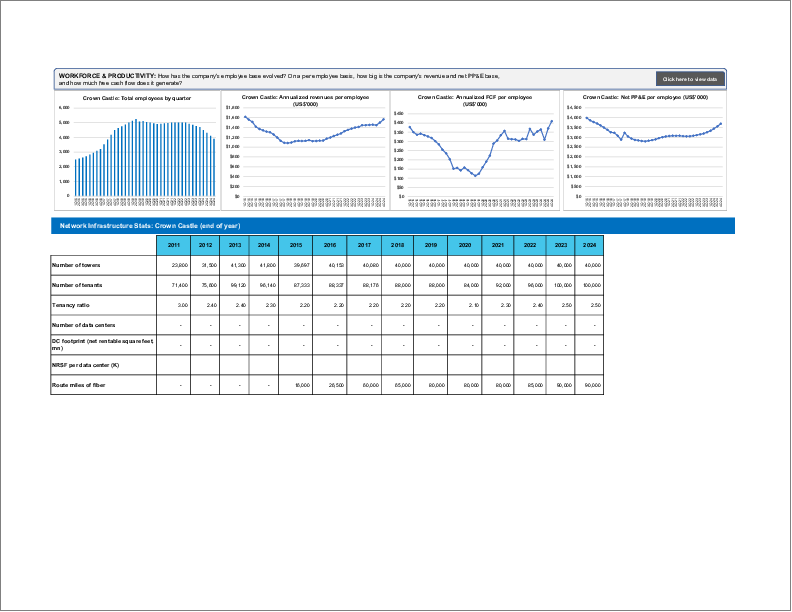Select the Annualized revenues per employee chart
792x612 pixels.
[304, 150]
